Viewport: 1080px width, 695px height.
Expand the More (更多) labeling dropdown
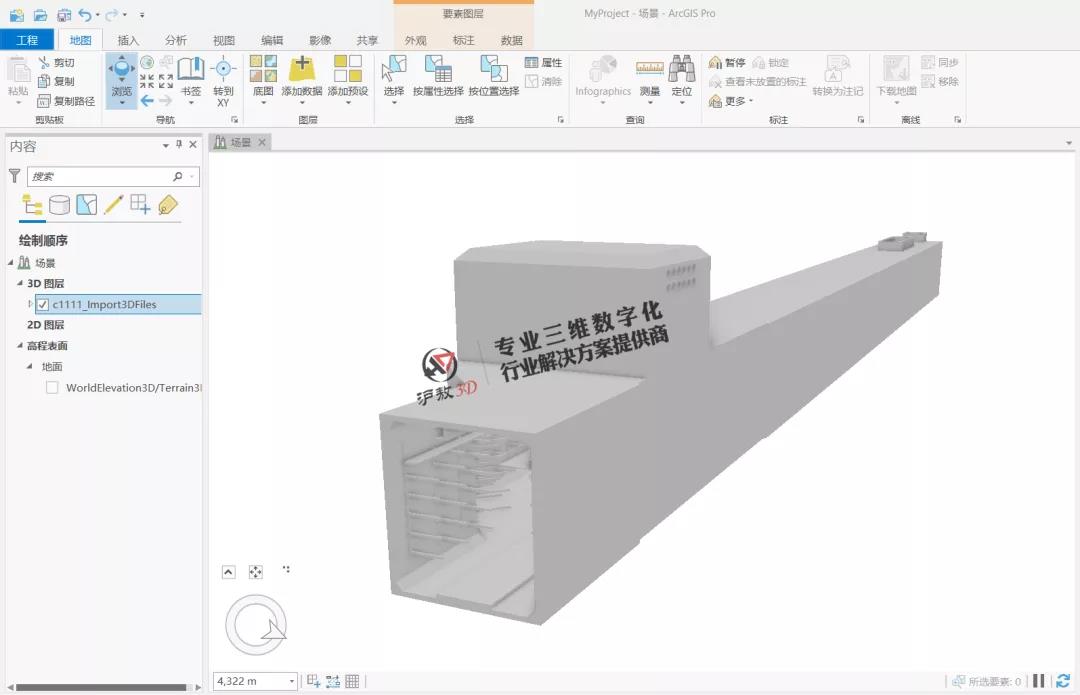click(x=731, y=101)
